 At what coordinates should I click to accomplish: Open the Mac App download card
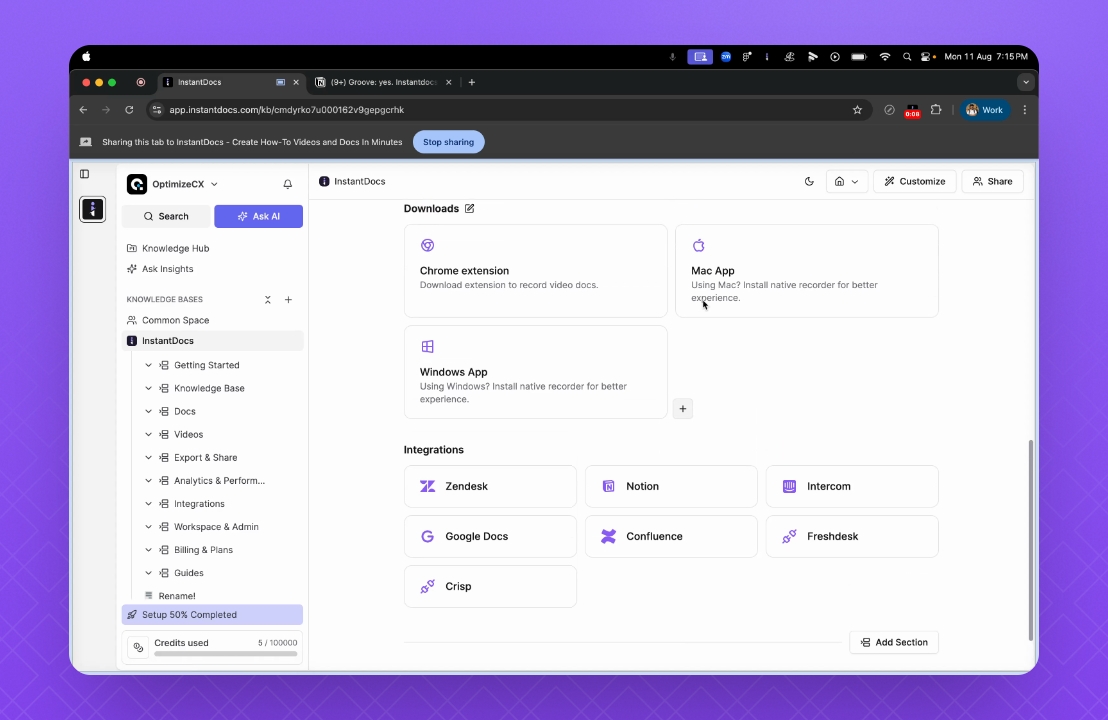click(807, 271)
